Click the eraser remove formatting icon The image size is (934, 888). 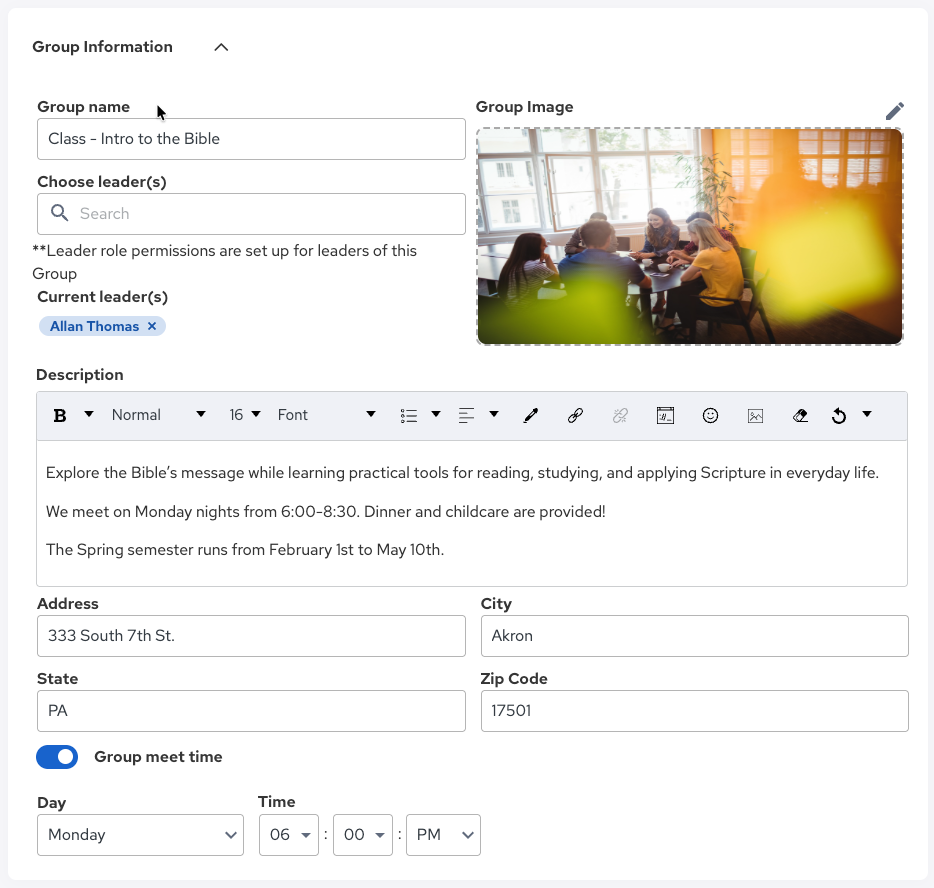(x=800, y=416)
